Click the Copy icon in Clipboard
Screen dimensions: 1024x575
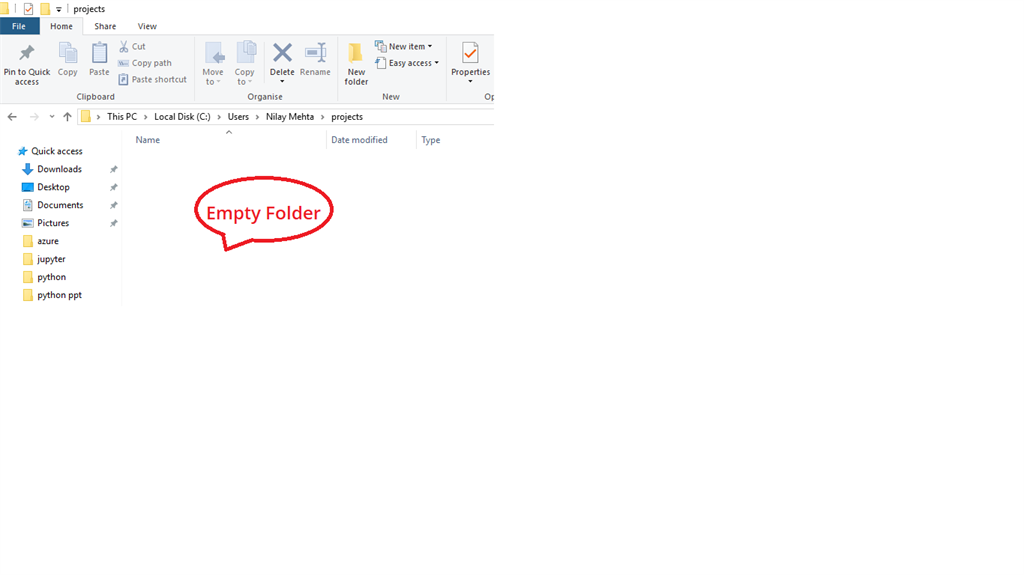pyautogui.click(x=67, y=53)
